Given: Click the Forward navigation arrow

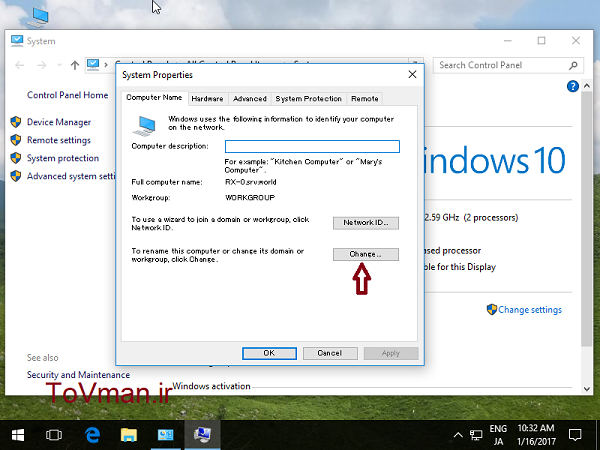Looking at the screenshot, I should click(x=42, y=65).
